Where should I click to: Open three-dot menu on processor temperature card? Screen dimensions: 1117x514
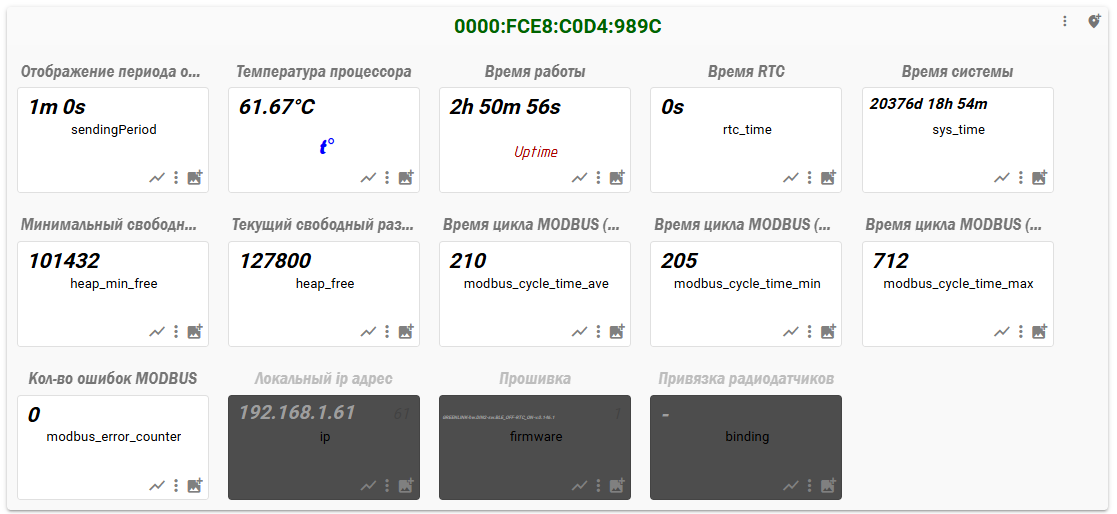[x=387, y=178]
